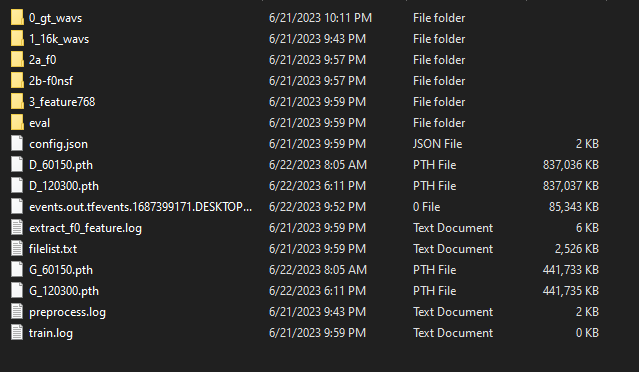Click the G_120300.pth file name

[64, 291]
